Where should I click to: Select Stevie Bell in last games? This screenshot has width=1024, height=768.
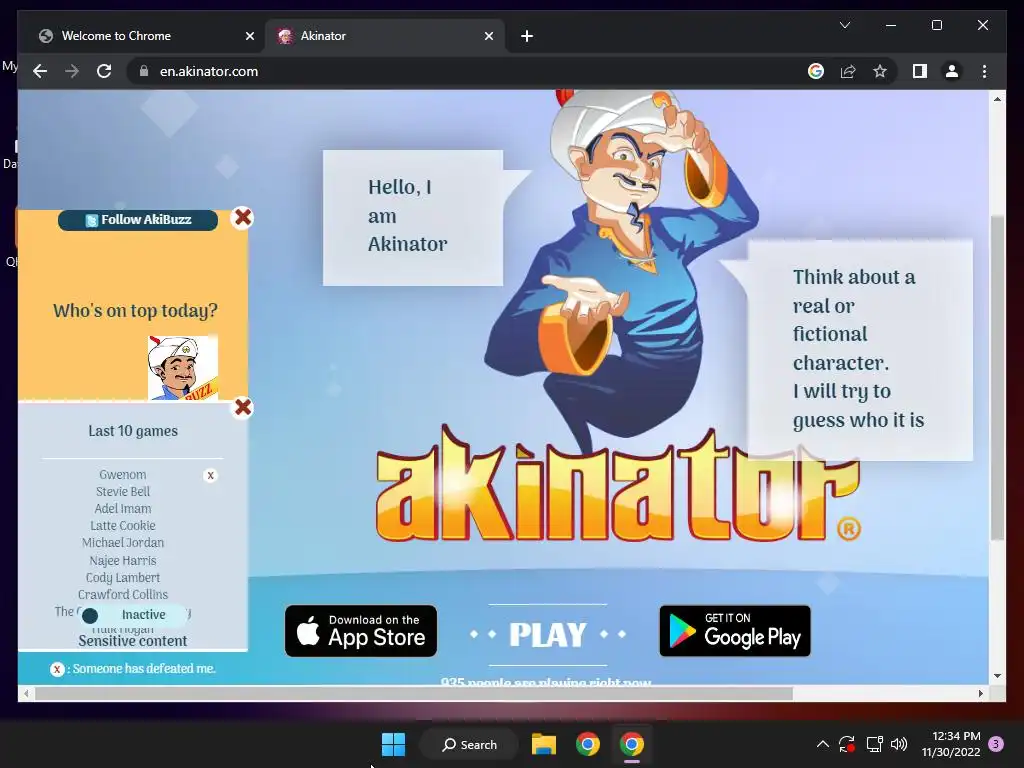[x=123, y=492]
